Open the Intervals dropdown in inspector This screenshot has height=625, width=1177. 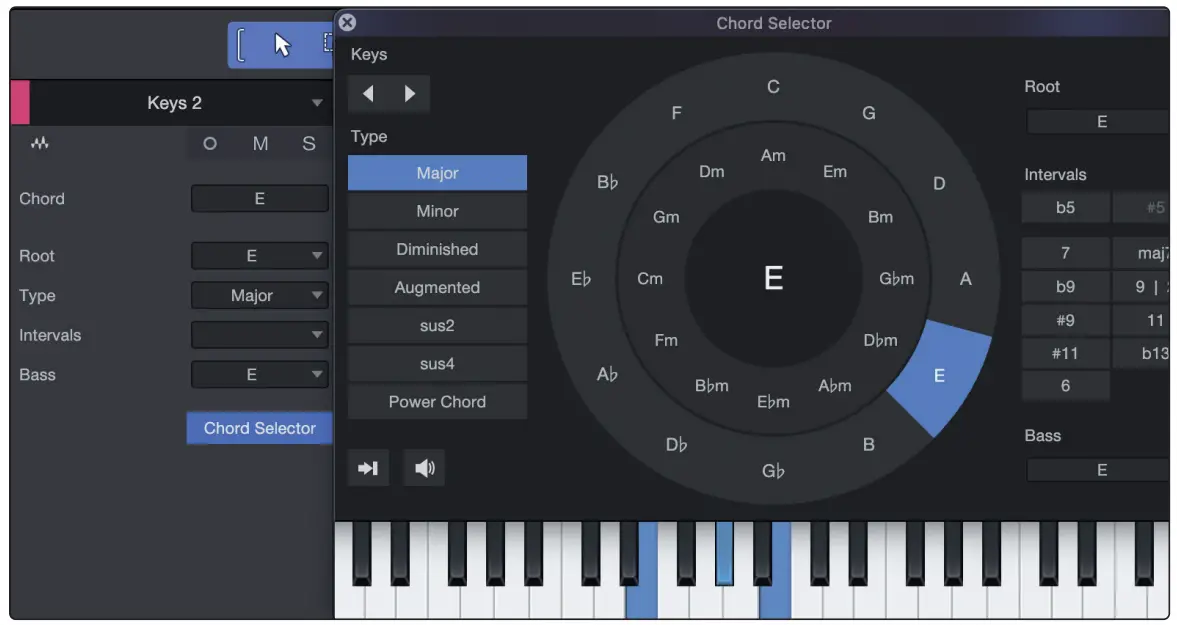tap(260, 335)
